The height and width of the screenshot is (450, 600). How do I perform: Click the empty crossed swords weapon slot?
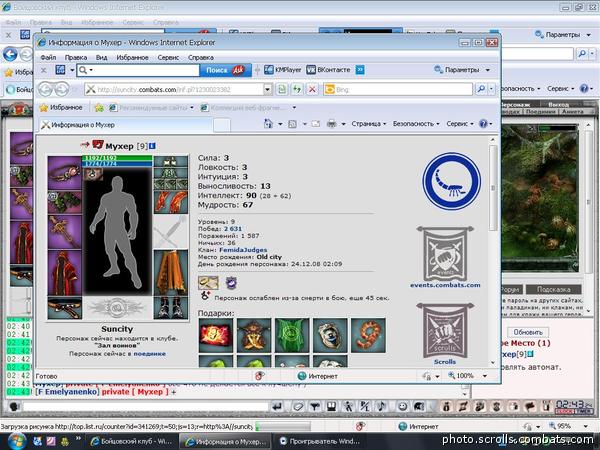point(171,232)
